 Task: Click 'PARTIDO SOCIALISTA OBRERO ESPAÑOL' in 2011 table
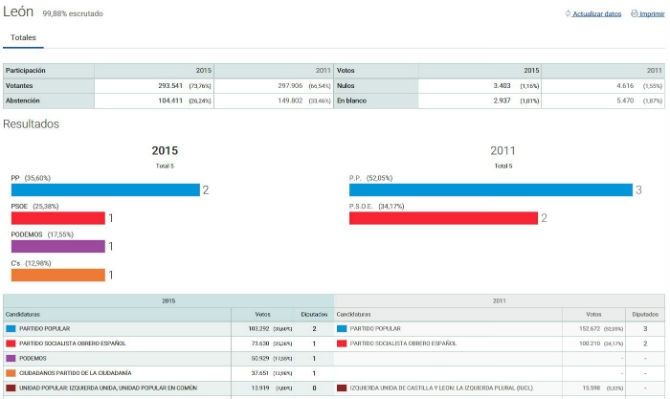coord(403,343)
